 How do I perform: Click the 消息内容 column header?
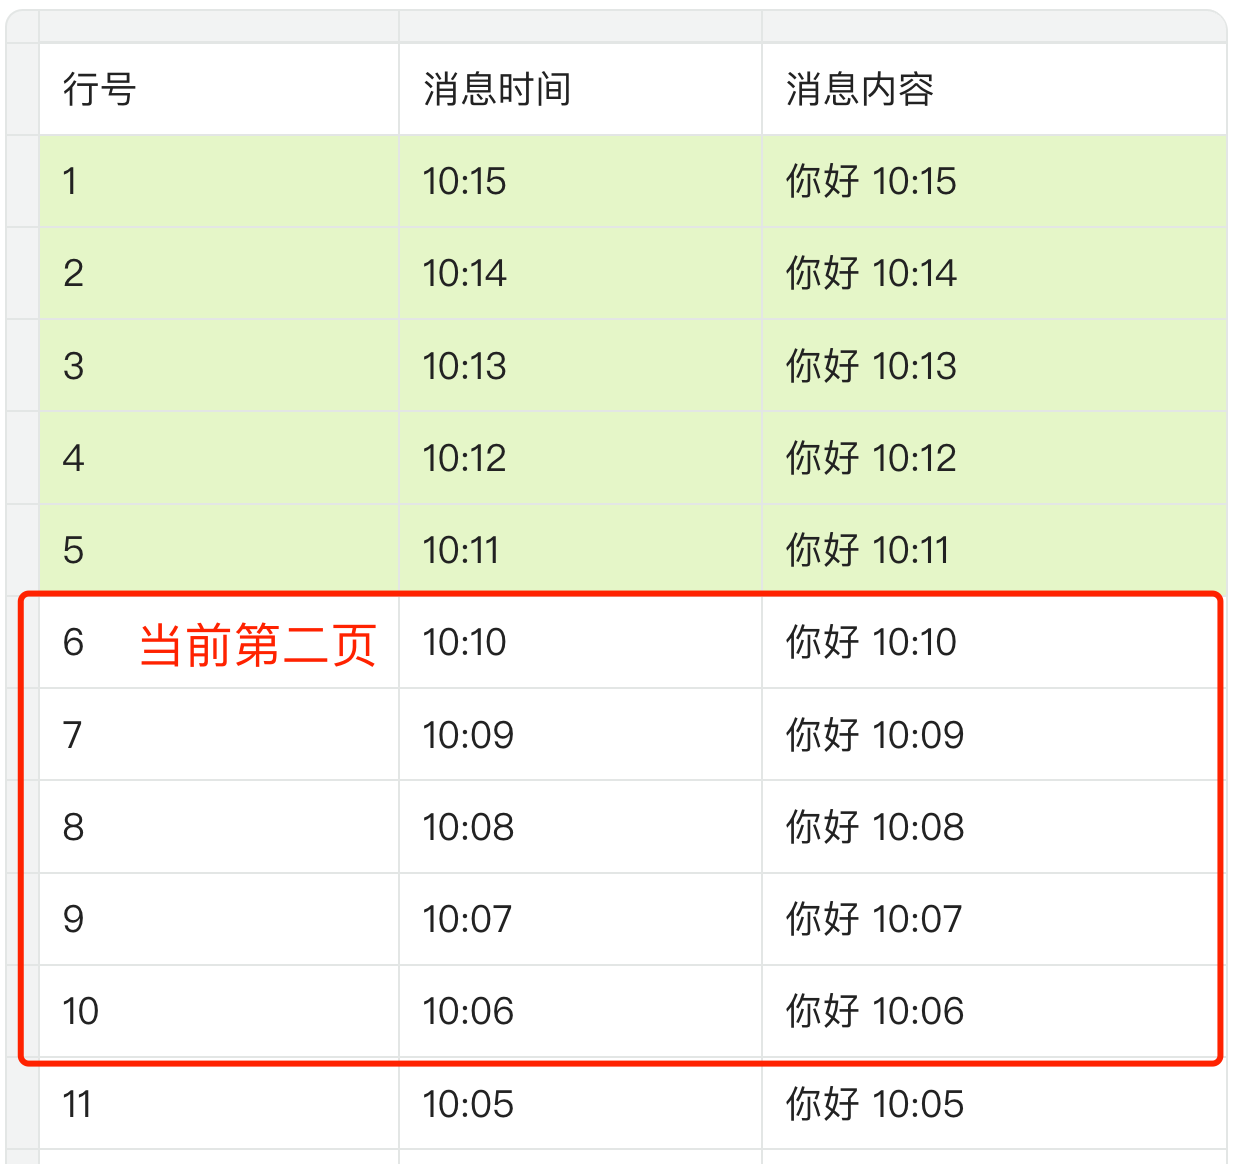[x=860, y=90]
